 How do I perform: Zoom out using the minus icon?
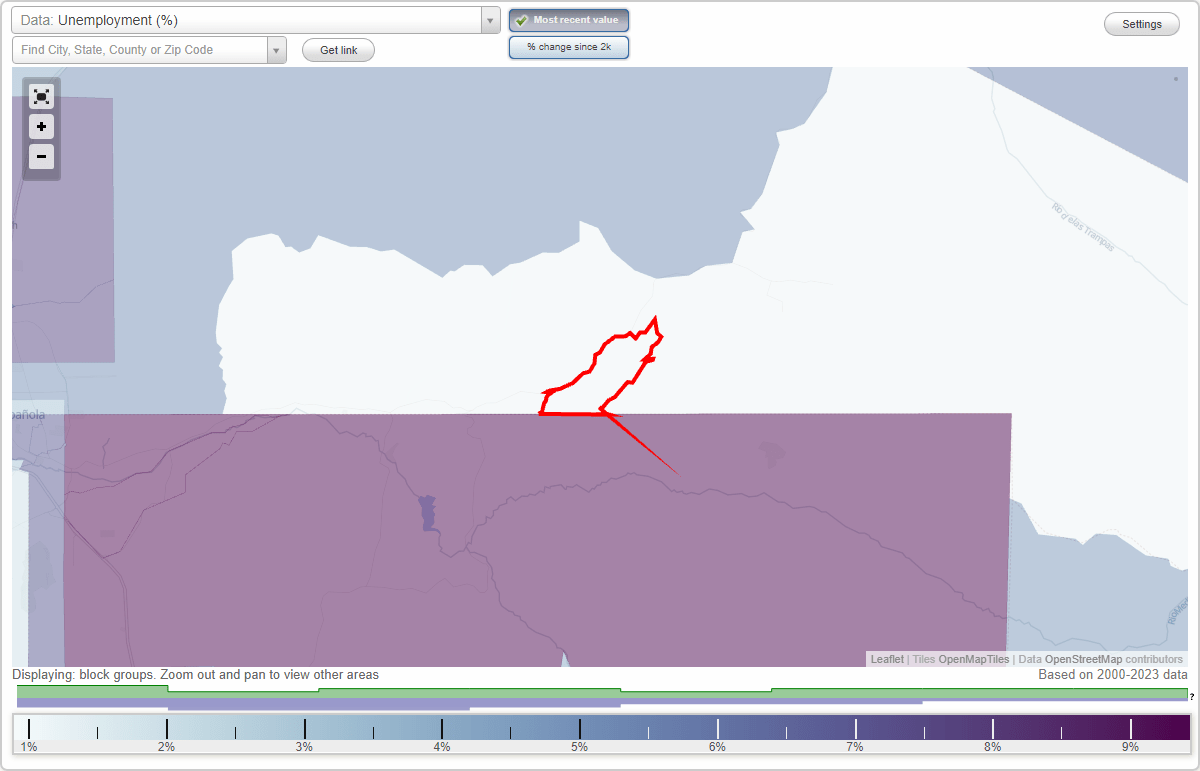(41, 156)
